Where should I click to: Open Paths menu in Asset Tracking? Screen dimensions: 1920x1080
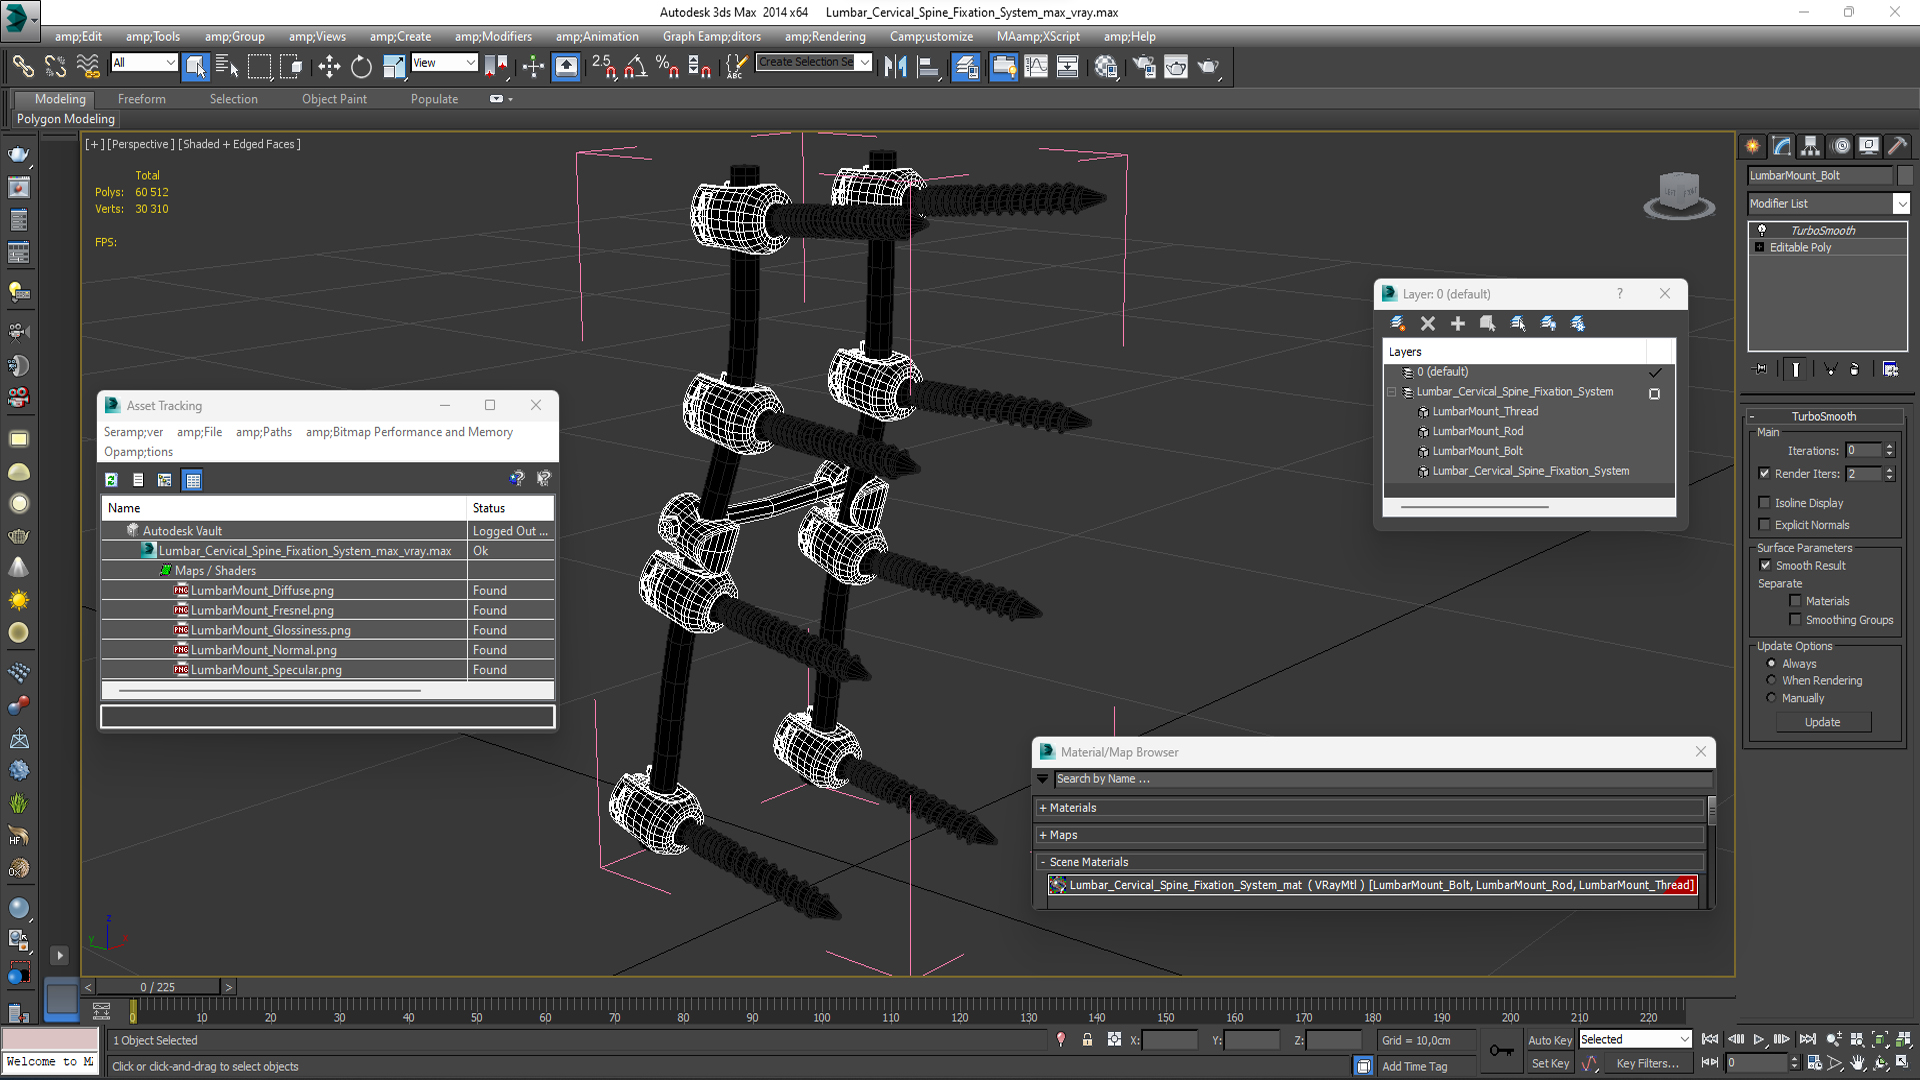click(264, 432)
